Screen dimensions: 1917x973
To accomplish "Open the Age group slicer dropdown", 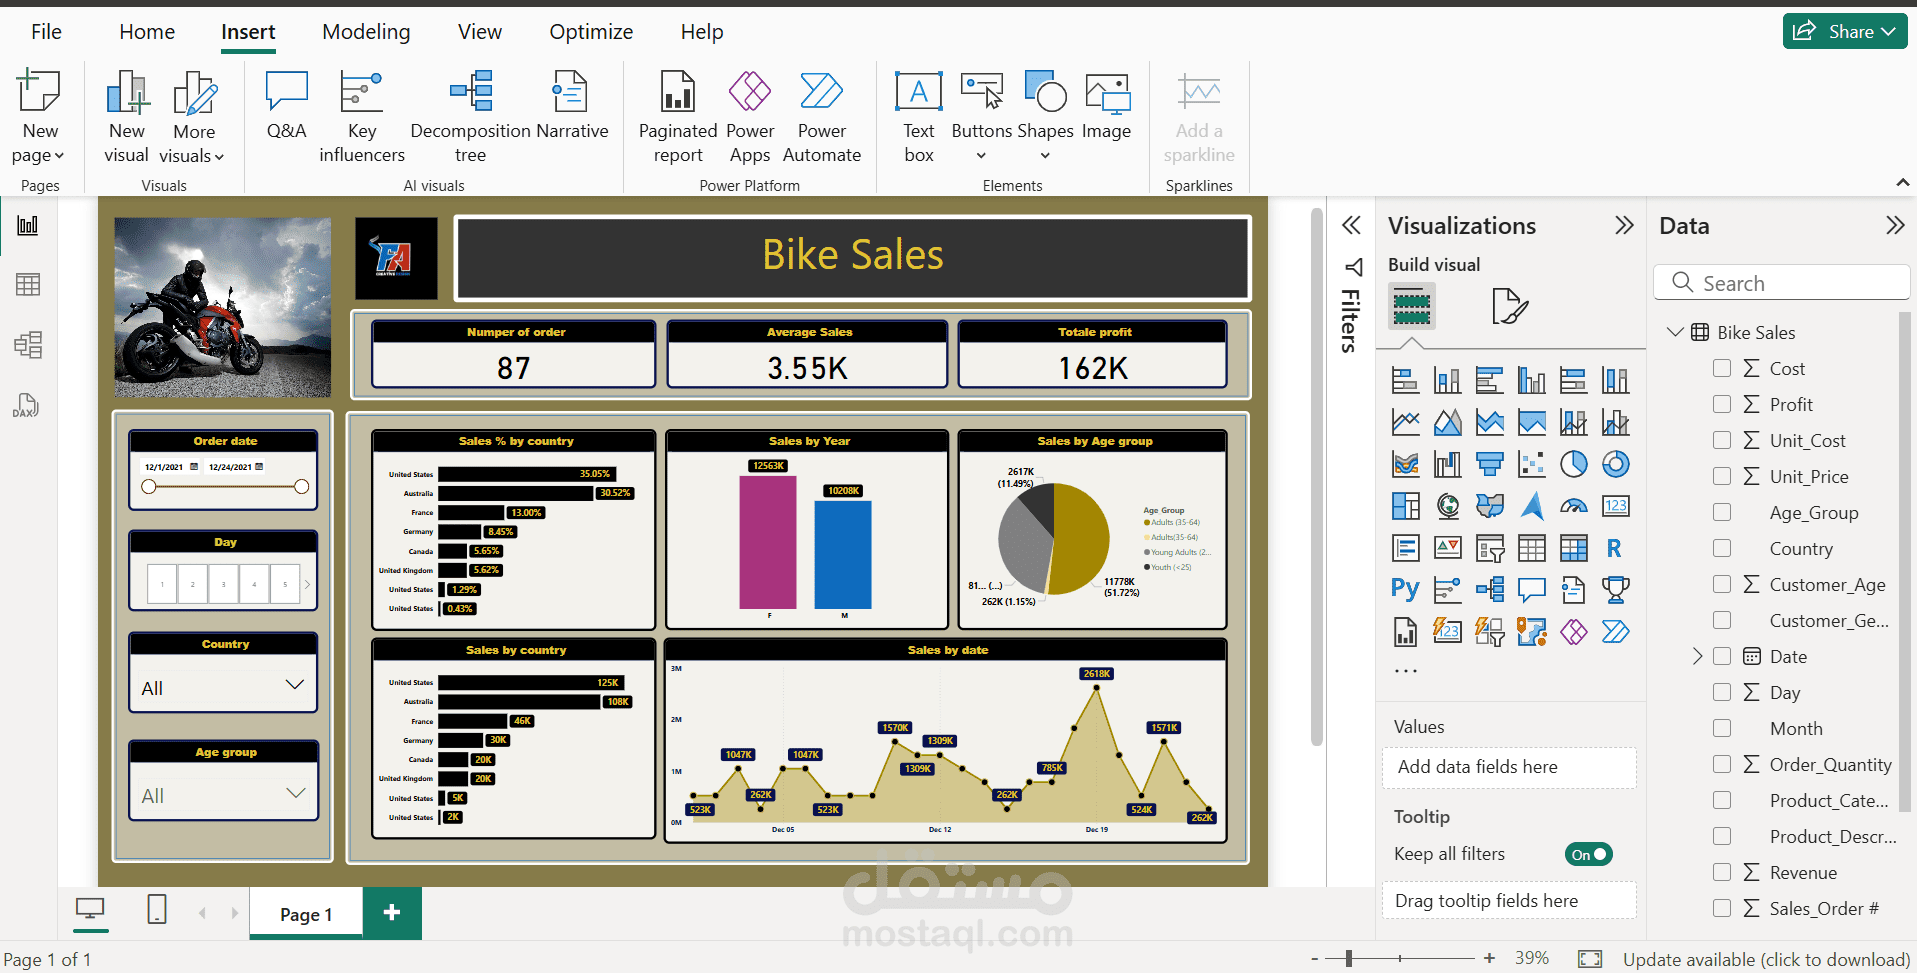I will [295, 794].
